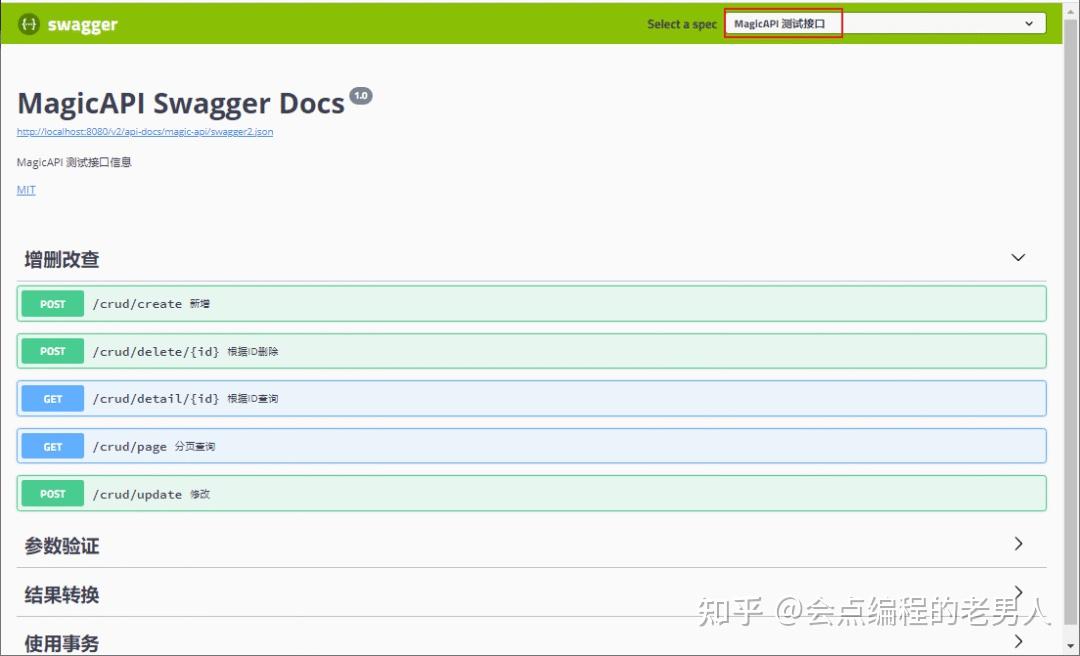Expand the 使用事务 section
The image size is (1080, 656).
(x=1018, y=641)
